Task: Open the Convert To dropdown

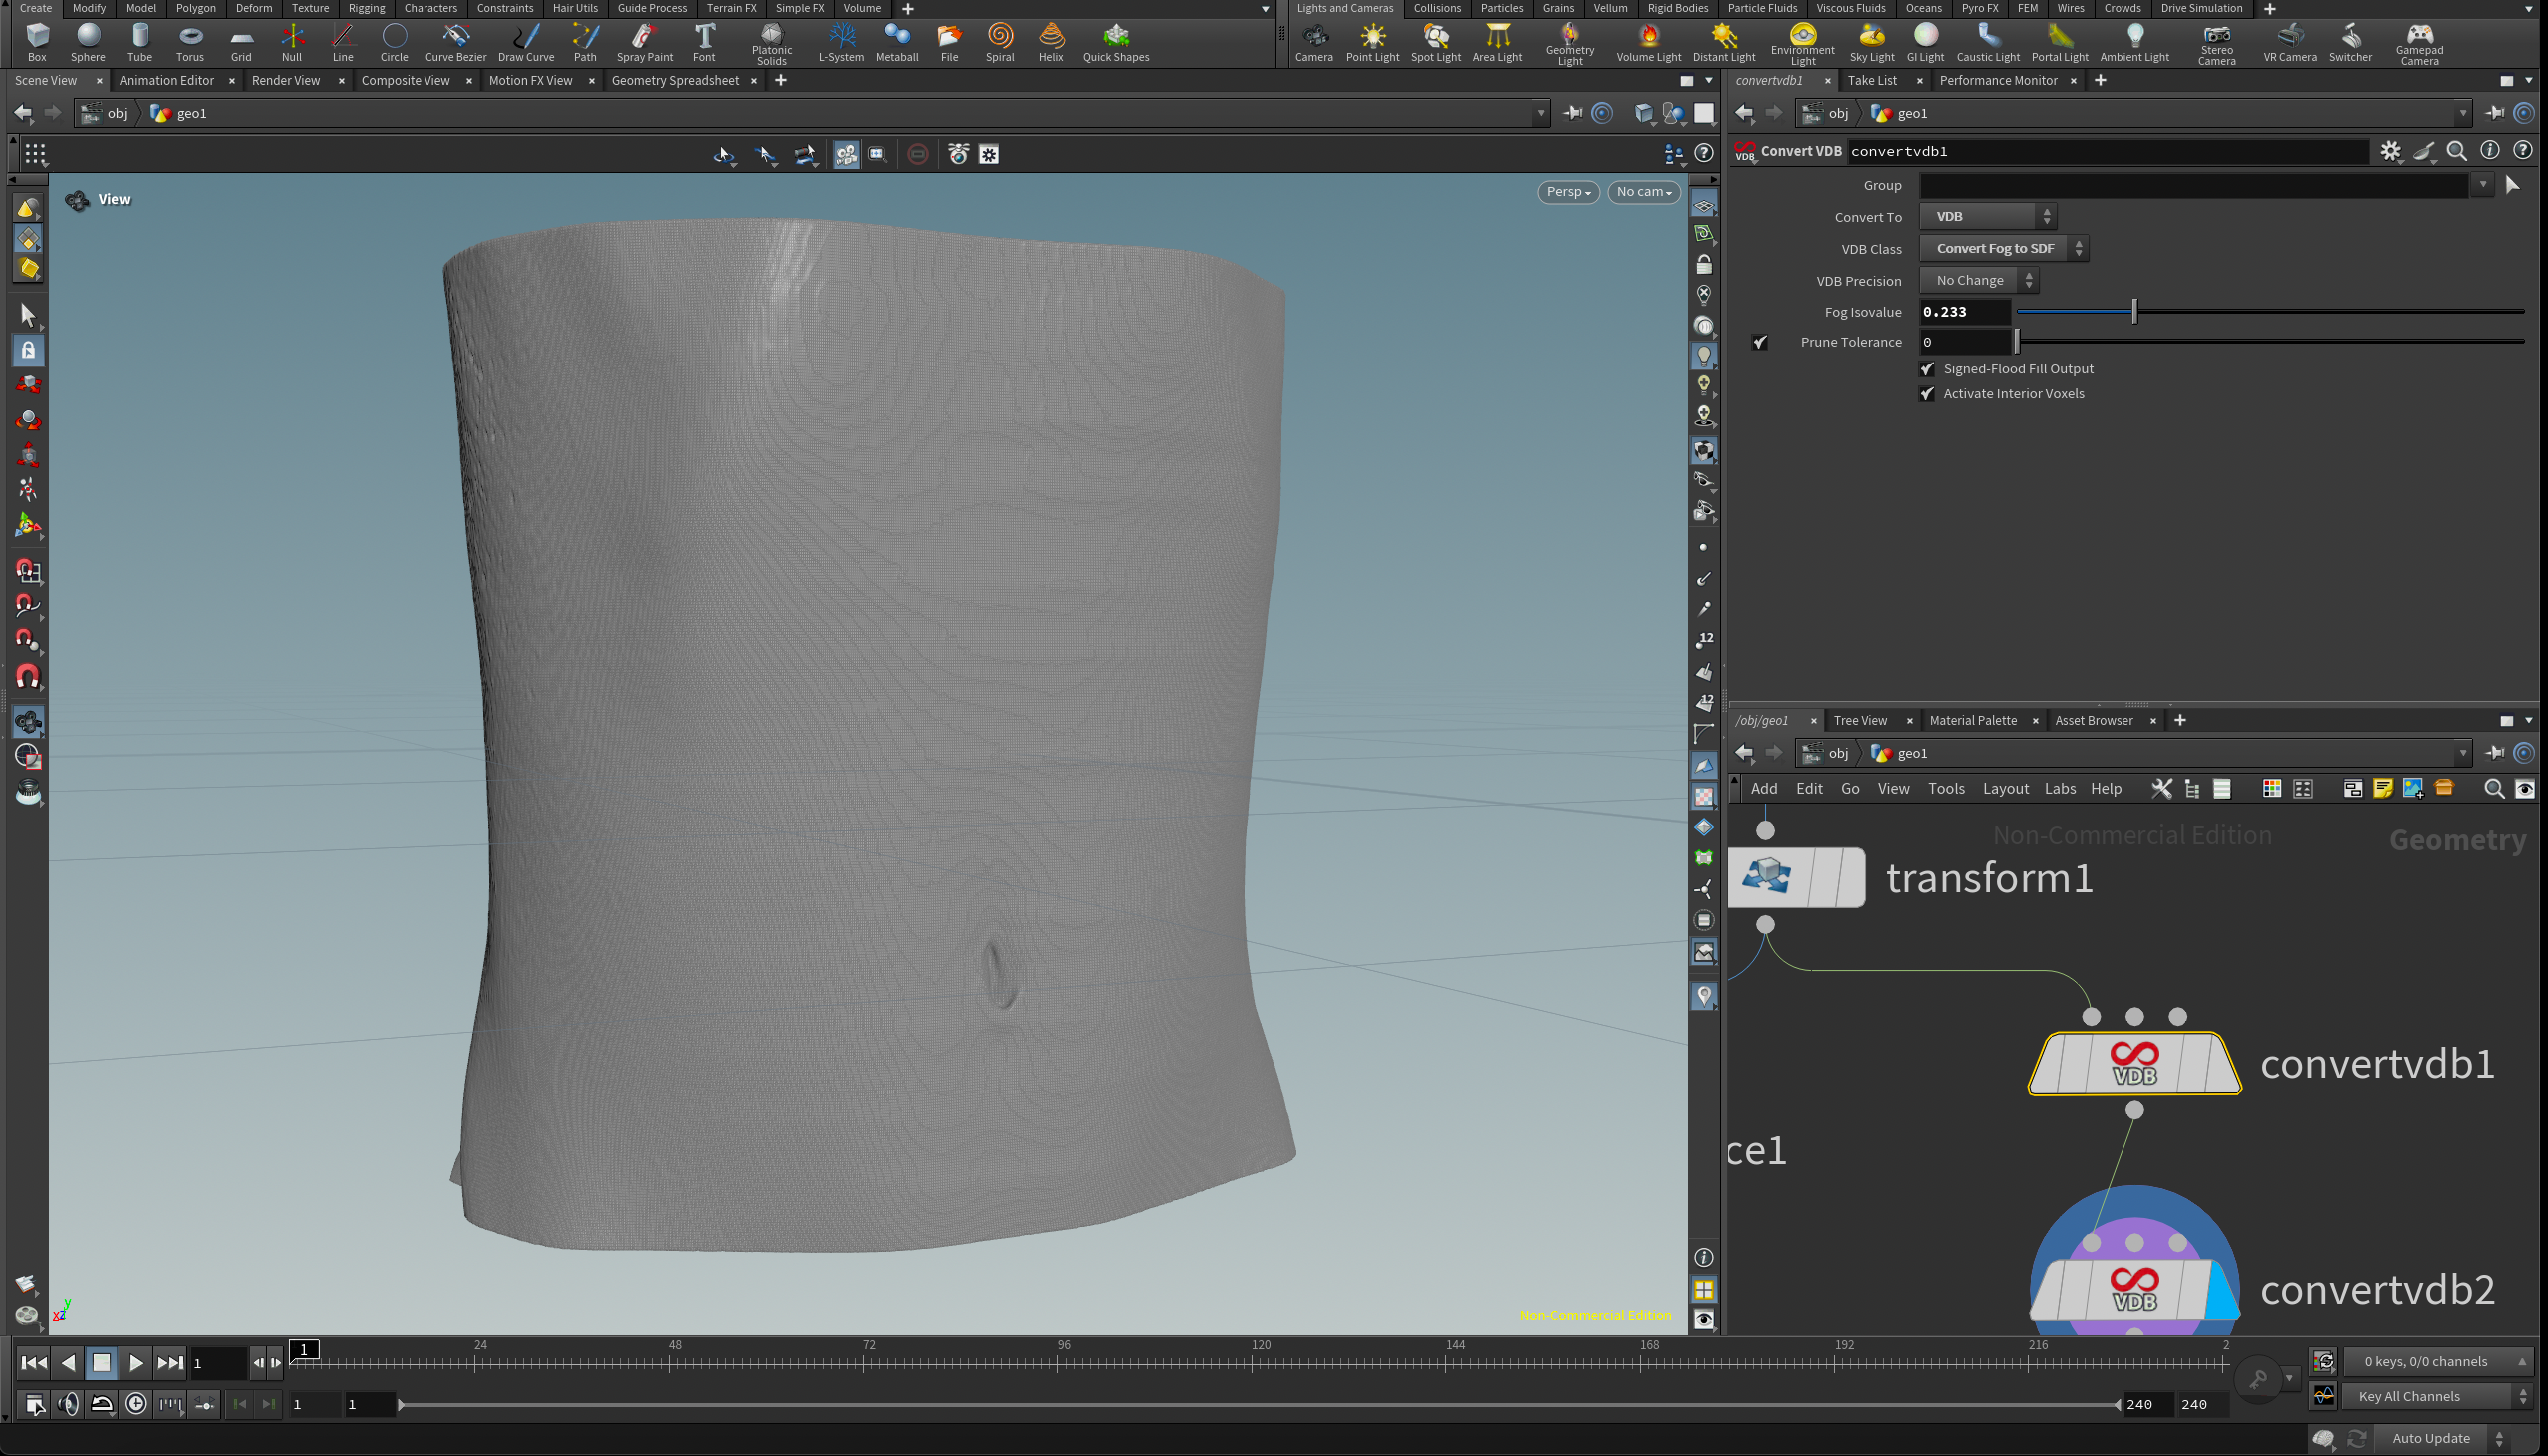Action: [x=1987, y=217]
